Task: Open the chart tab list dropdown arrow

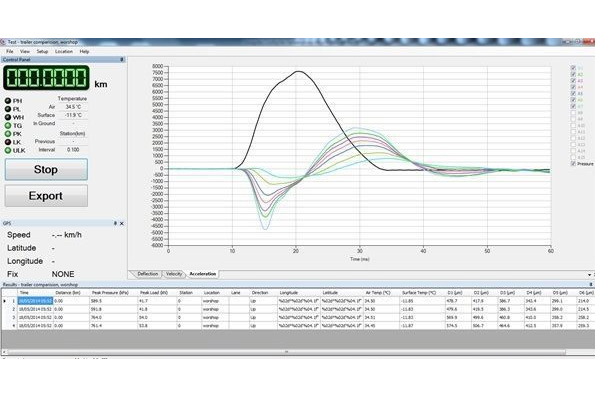Action: coord(589,274)
